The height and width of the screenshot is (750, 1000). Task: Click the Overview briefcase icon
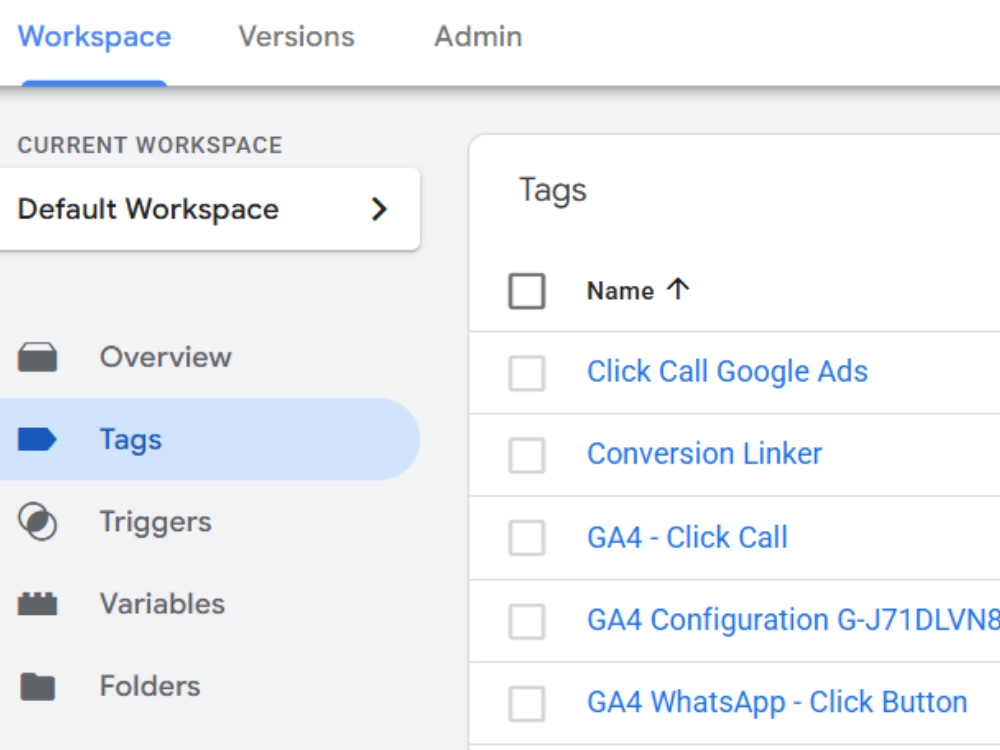tap(38, 357)
